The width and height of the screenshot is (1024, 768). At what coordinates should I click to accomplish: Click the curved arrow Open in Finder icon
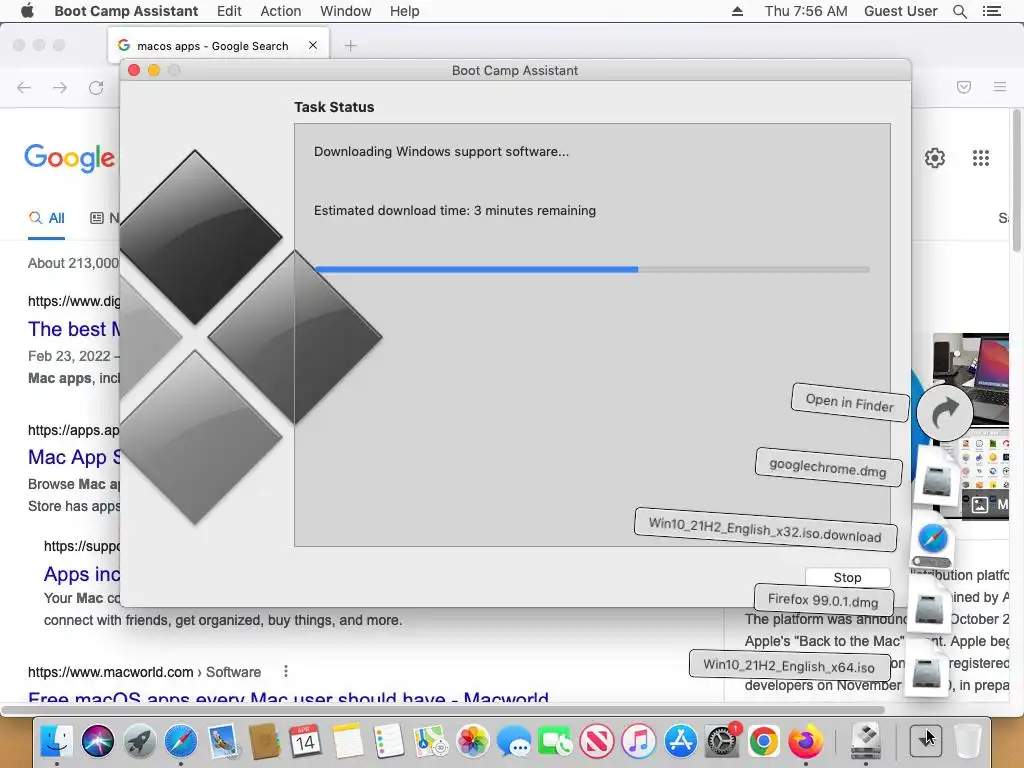coord(944,413)
